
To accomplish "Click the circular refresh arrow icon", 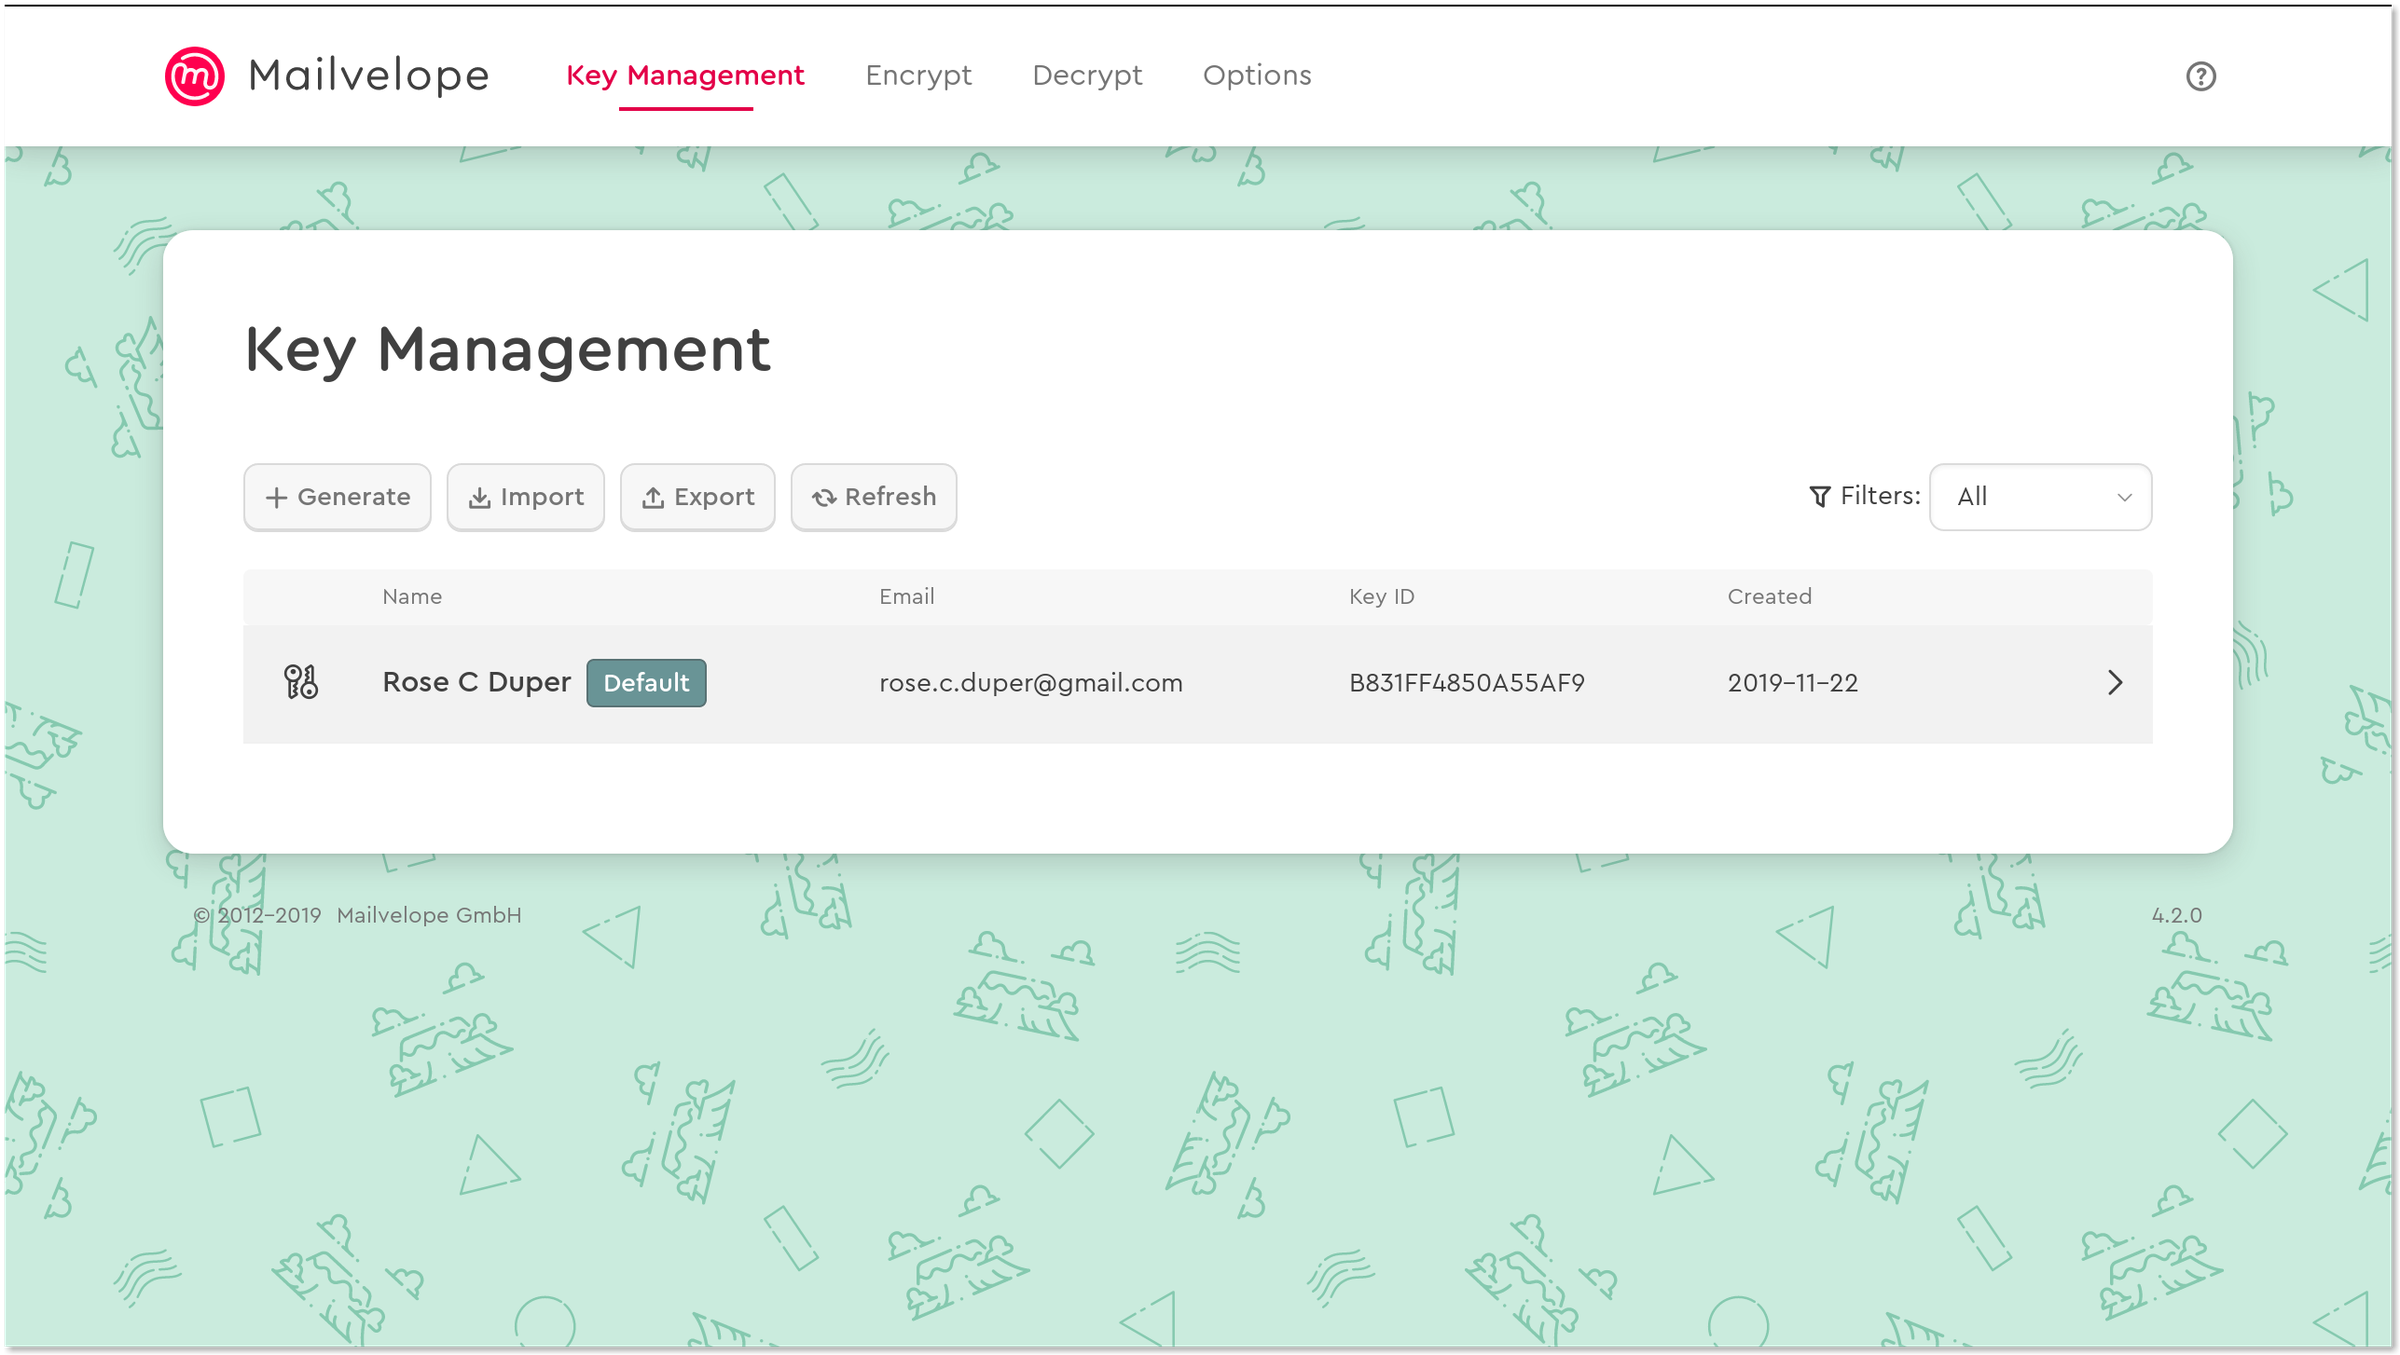I will pos(824,497).
